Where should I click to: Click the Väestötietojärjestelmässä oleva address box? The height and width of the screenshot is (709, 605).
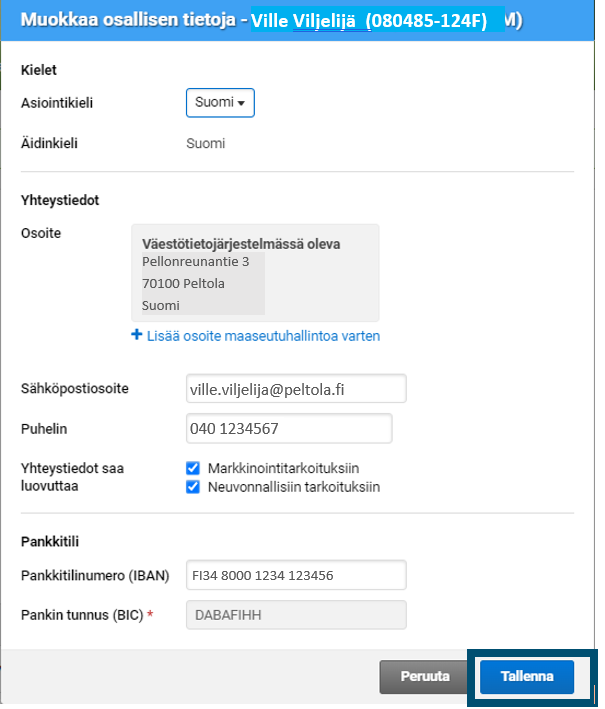255,272
